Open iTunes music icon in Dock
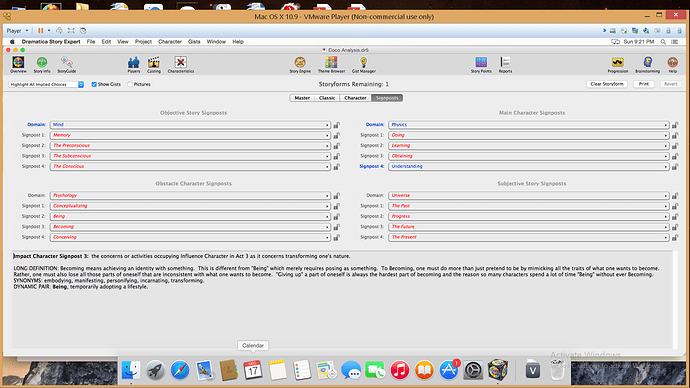The image size is (690, 388). click(400, 370)
